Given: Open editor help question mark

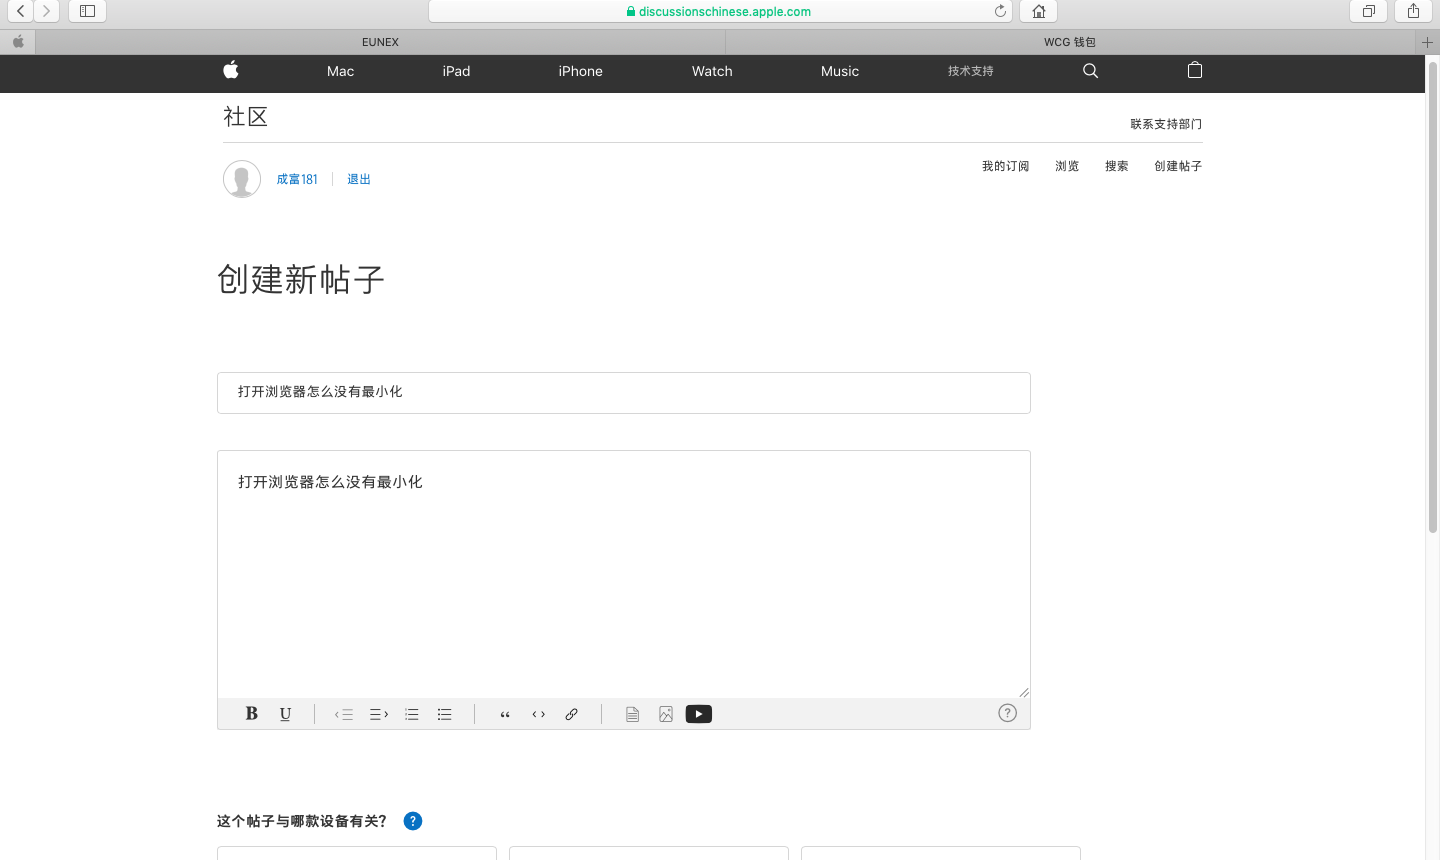Looking at the screenshot, I should click(x=1007, y=713).
